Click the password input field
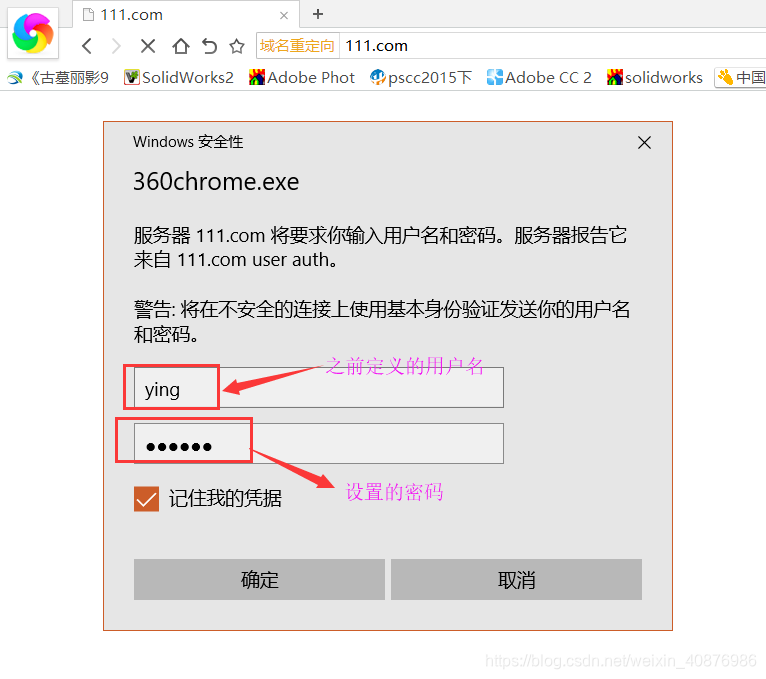This screenshot has width=766, height=679. coord(319,444)
